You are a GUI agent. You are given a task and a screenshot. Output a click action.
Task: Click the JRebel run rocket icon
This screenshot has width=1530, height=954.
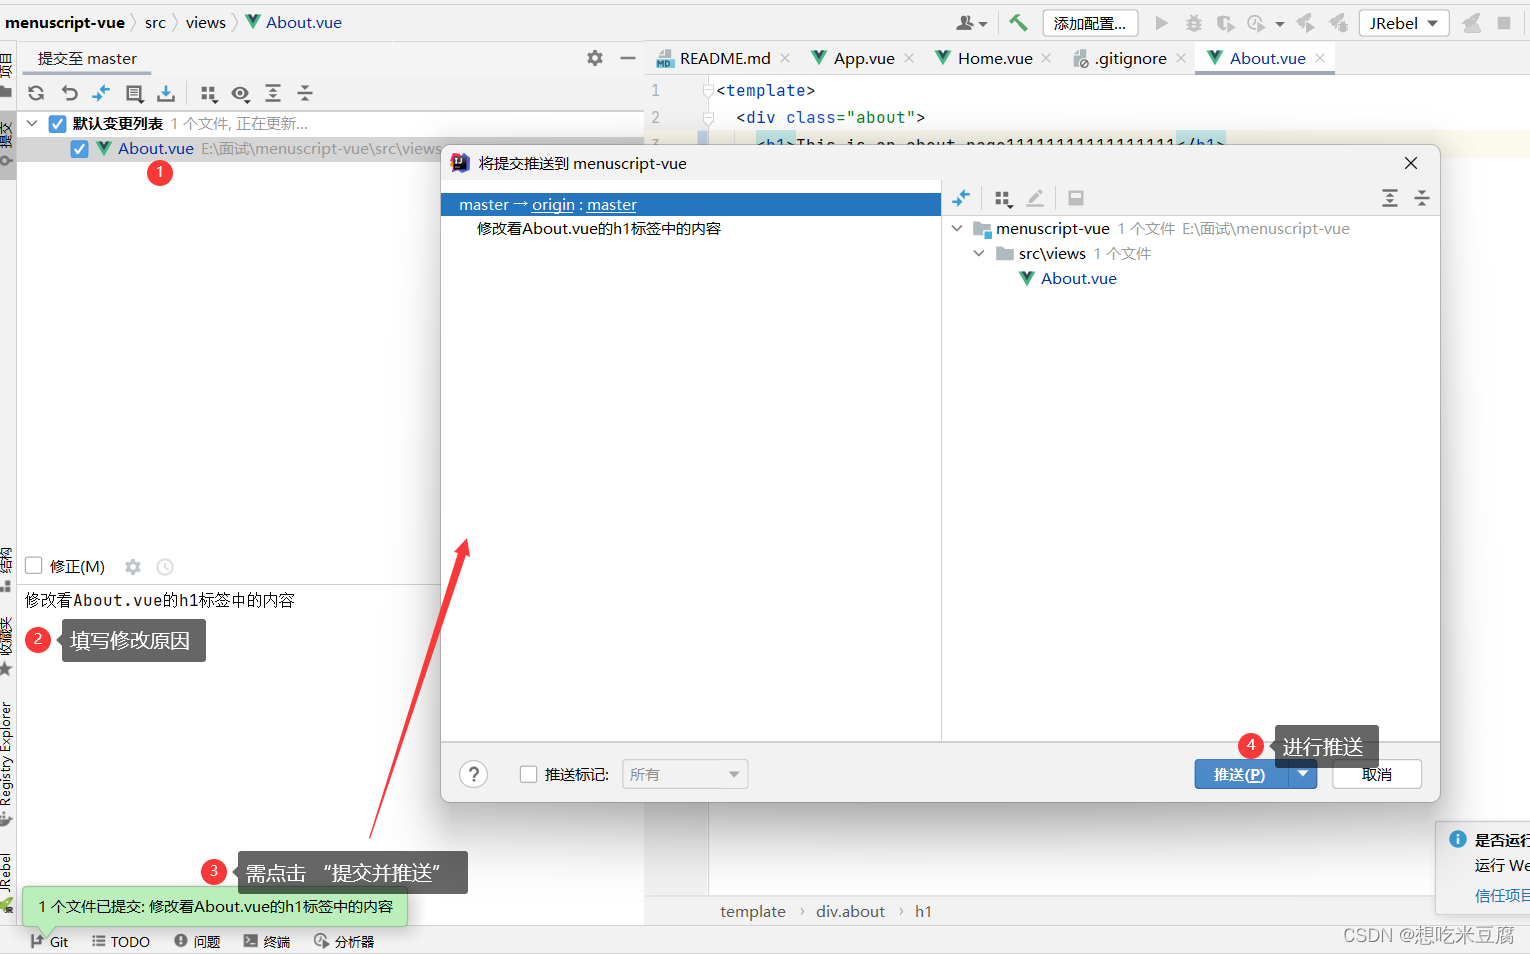(x=1305, y=23)
